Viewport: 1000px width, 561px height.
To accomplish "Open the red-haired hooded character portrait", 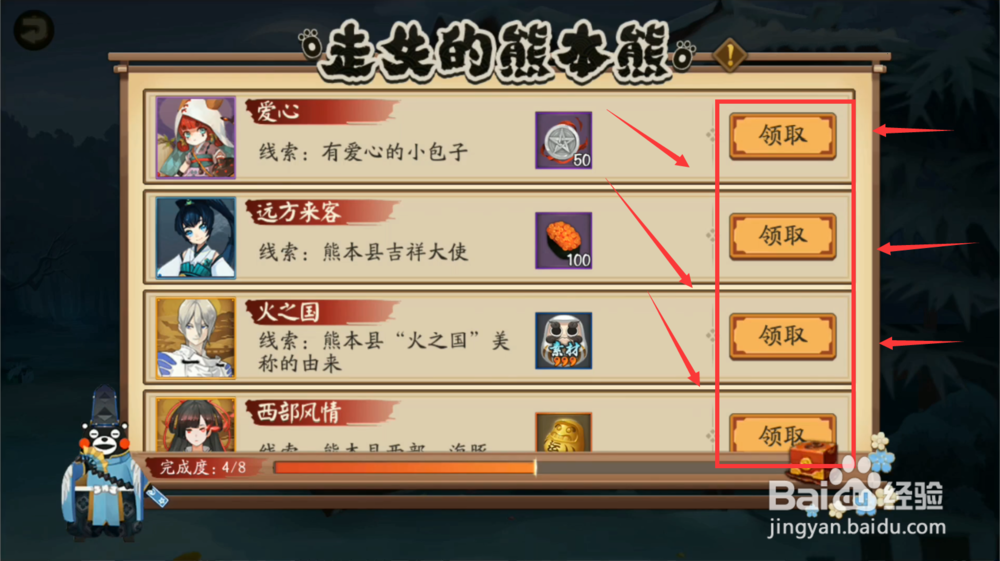I will pyautogui.click(x=196, y=137).
